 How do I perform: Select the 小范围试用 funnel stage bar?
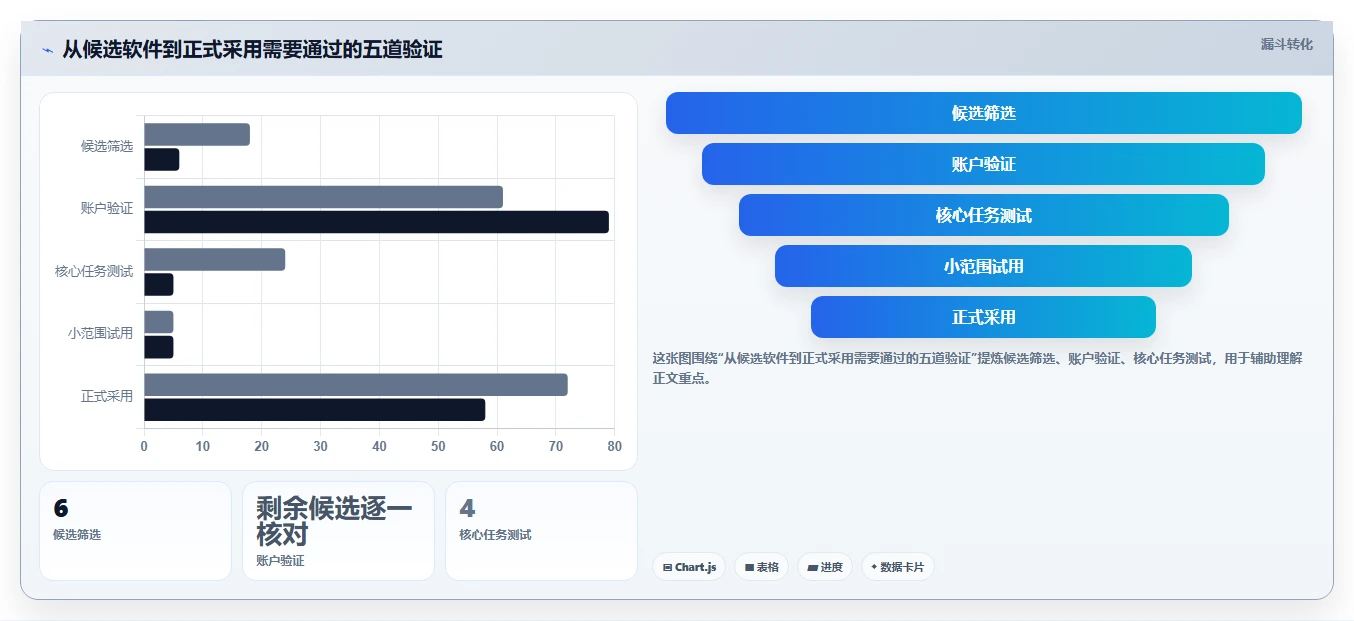984,266
